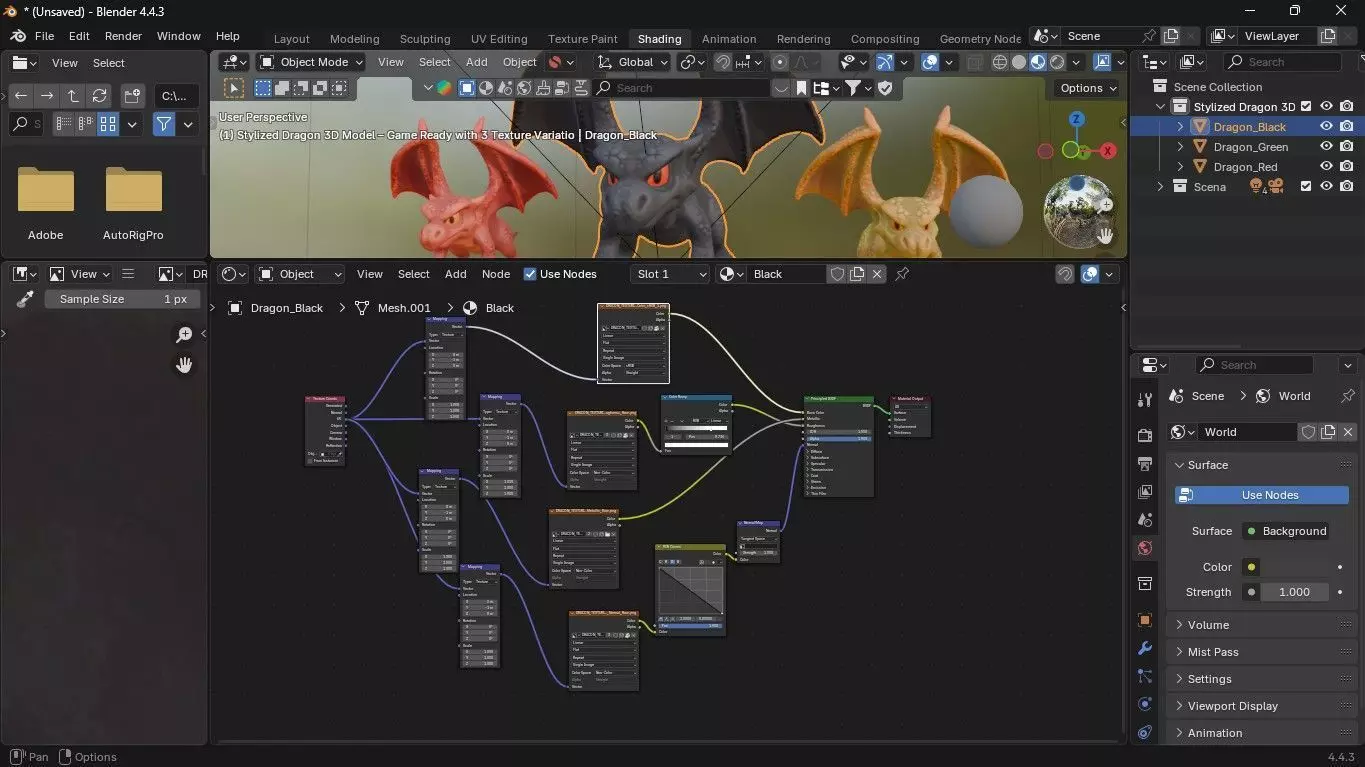Viewport: 1365px width, 767px height.
Task: Pin the node editor material
Action: click(x=902, y=274)
